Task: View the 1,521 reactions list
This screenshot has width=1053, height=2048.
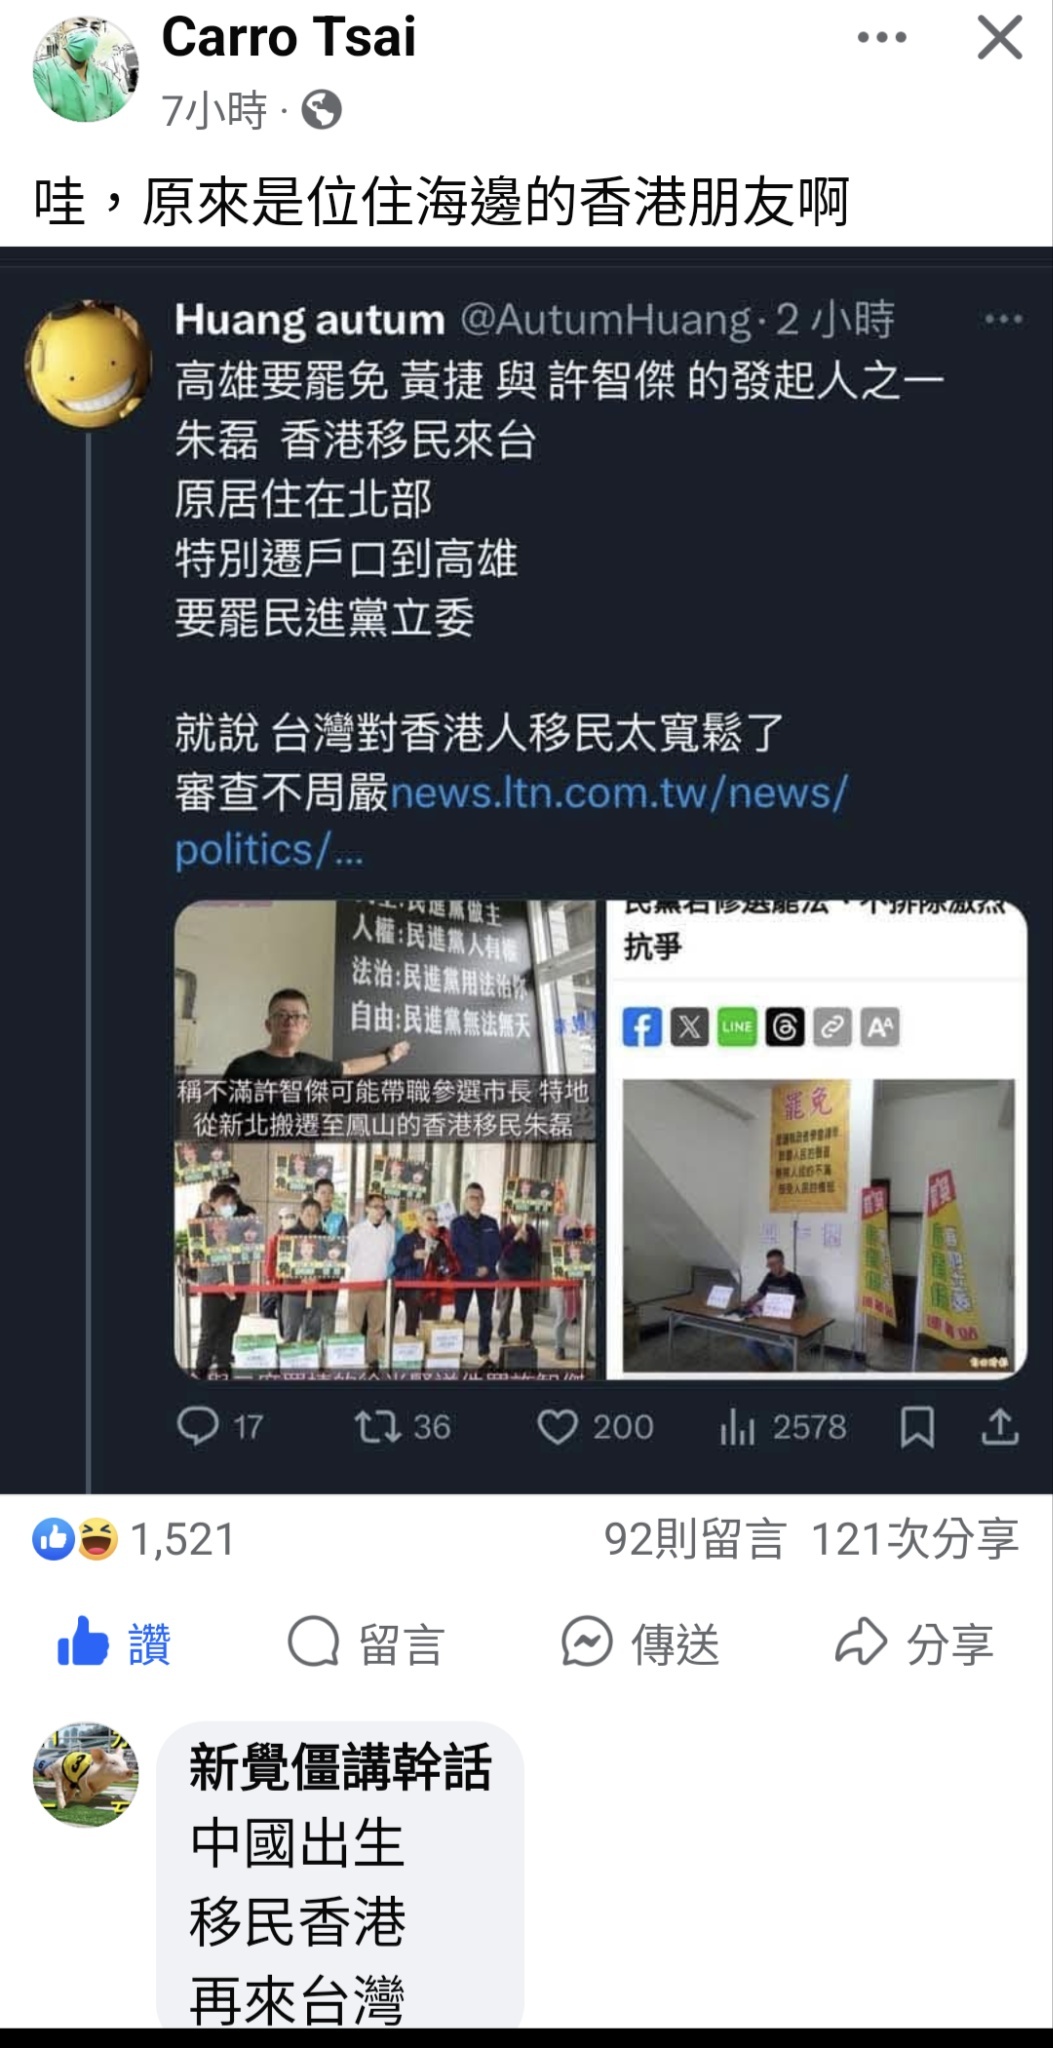Action: (x=134, y=1539)
